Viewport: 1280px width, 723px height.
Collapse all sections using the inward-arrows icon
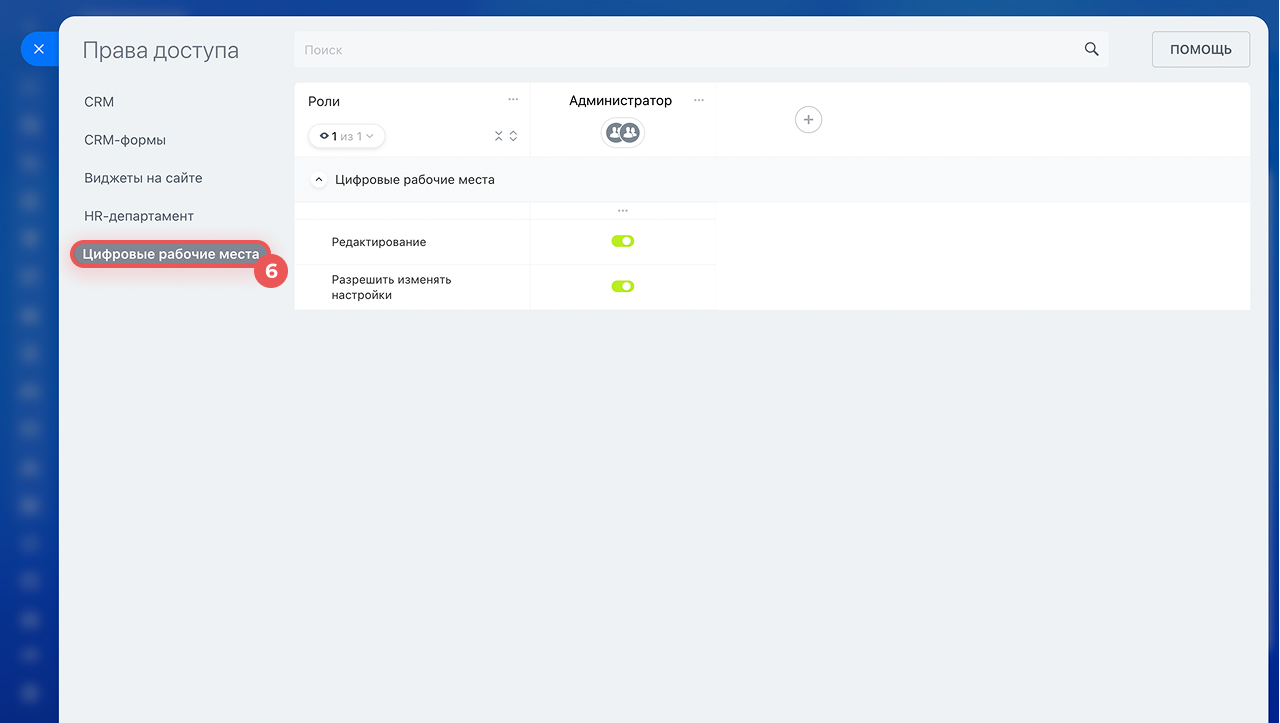point(499,136)
